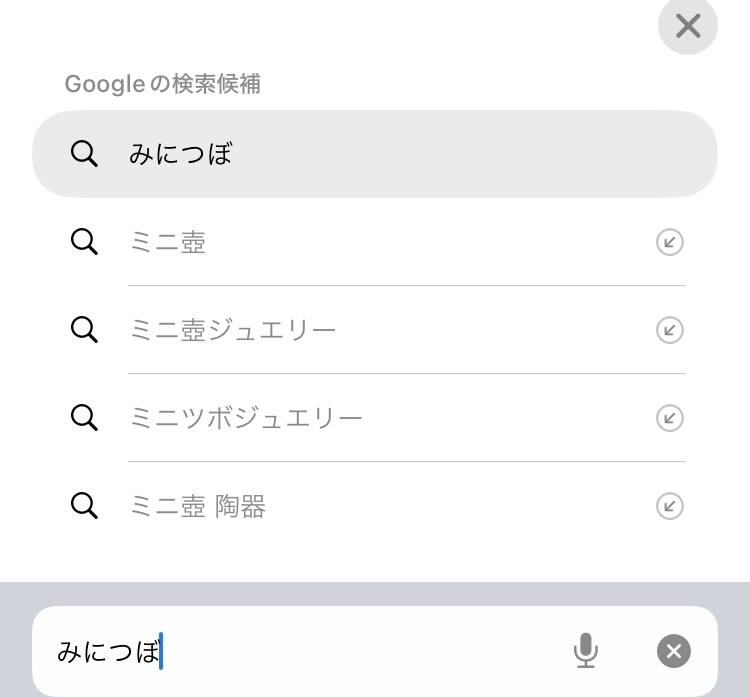This screenshot has height=698, width=750.
Task: Click search icon beside ミニ壺ジュエリー
Action: (x=85, y=330)
